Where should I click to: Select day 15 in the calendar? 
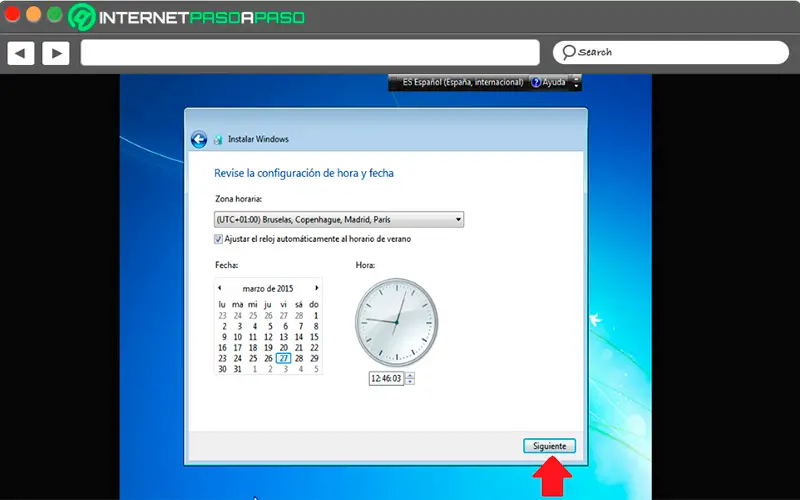(x=314, y=337)
